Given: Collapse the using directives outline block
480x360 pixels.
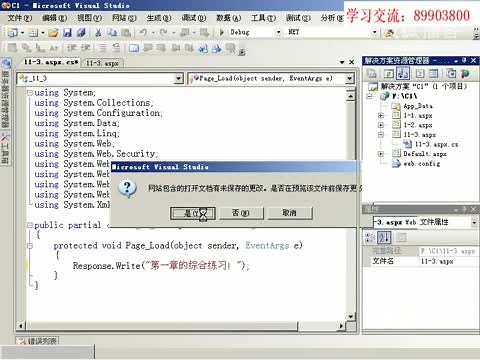Looking at the screenshot, I should click(30, 92).
